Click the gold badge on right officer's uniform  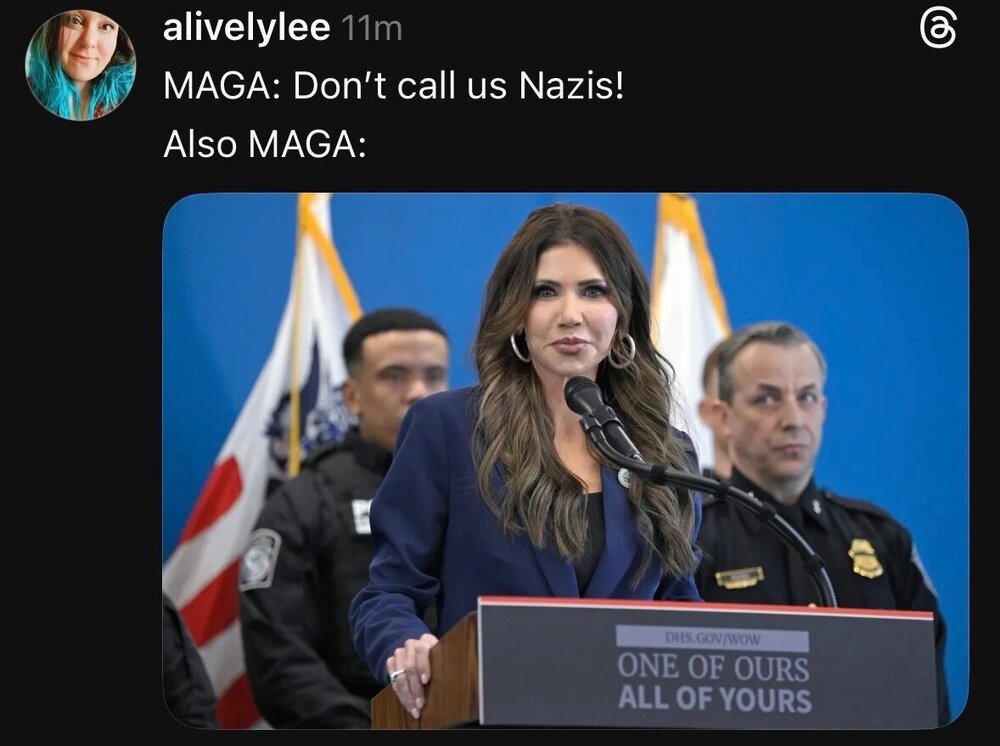click(x=865, y=558)
